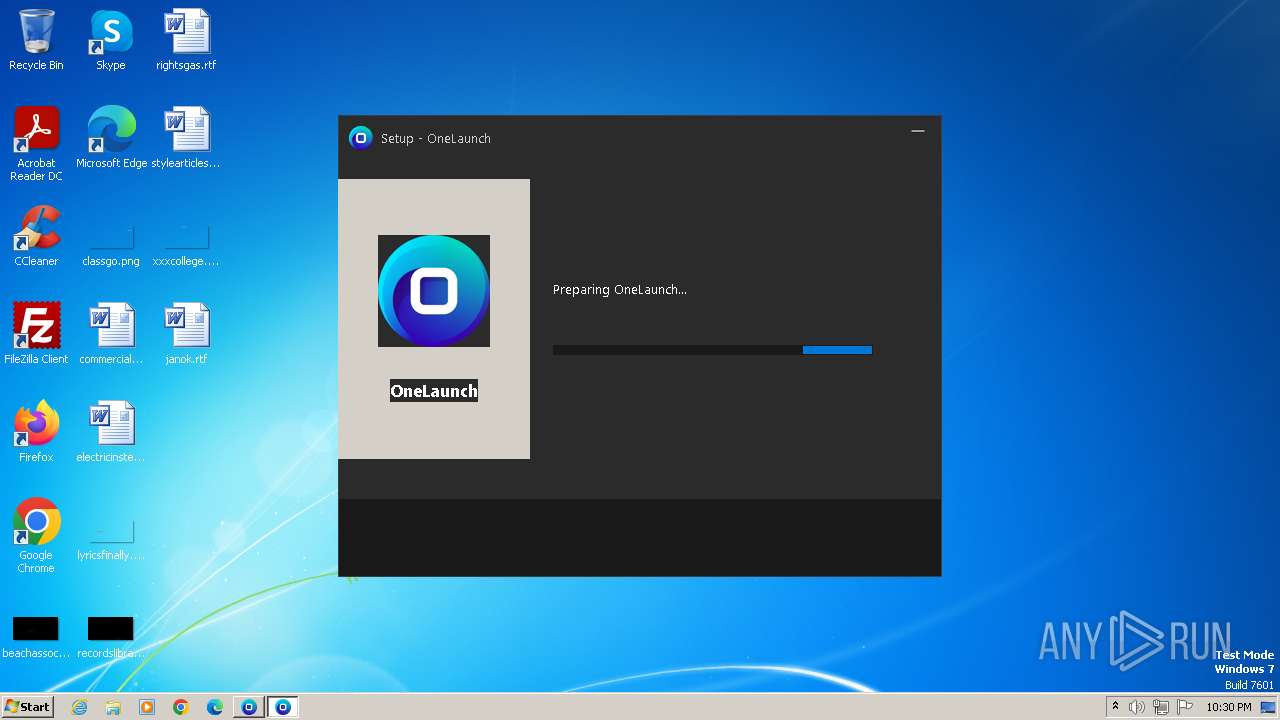The width and height of the screenshot is (1280, 720).
Task: Click the installation progress bar
Action: coord(713,350)
